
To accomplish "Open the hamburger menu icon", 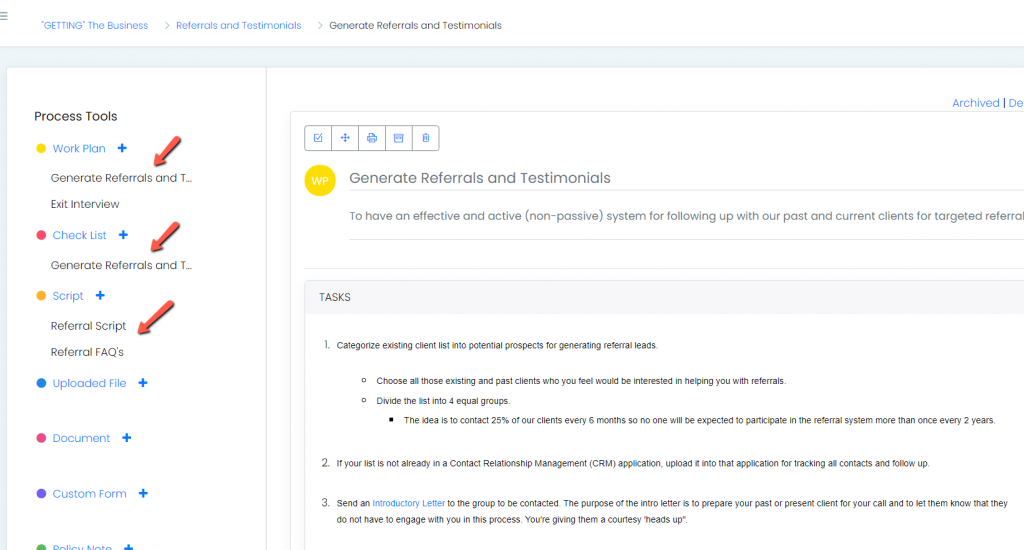I will pyautogui.click(x=3, y=16).
